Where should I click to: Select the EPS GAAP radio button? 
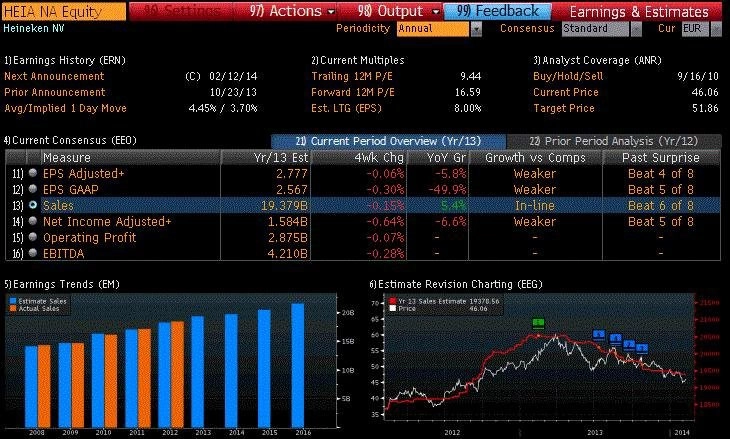point(33,189)
